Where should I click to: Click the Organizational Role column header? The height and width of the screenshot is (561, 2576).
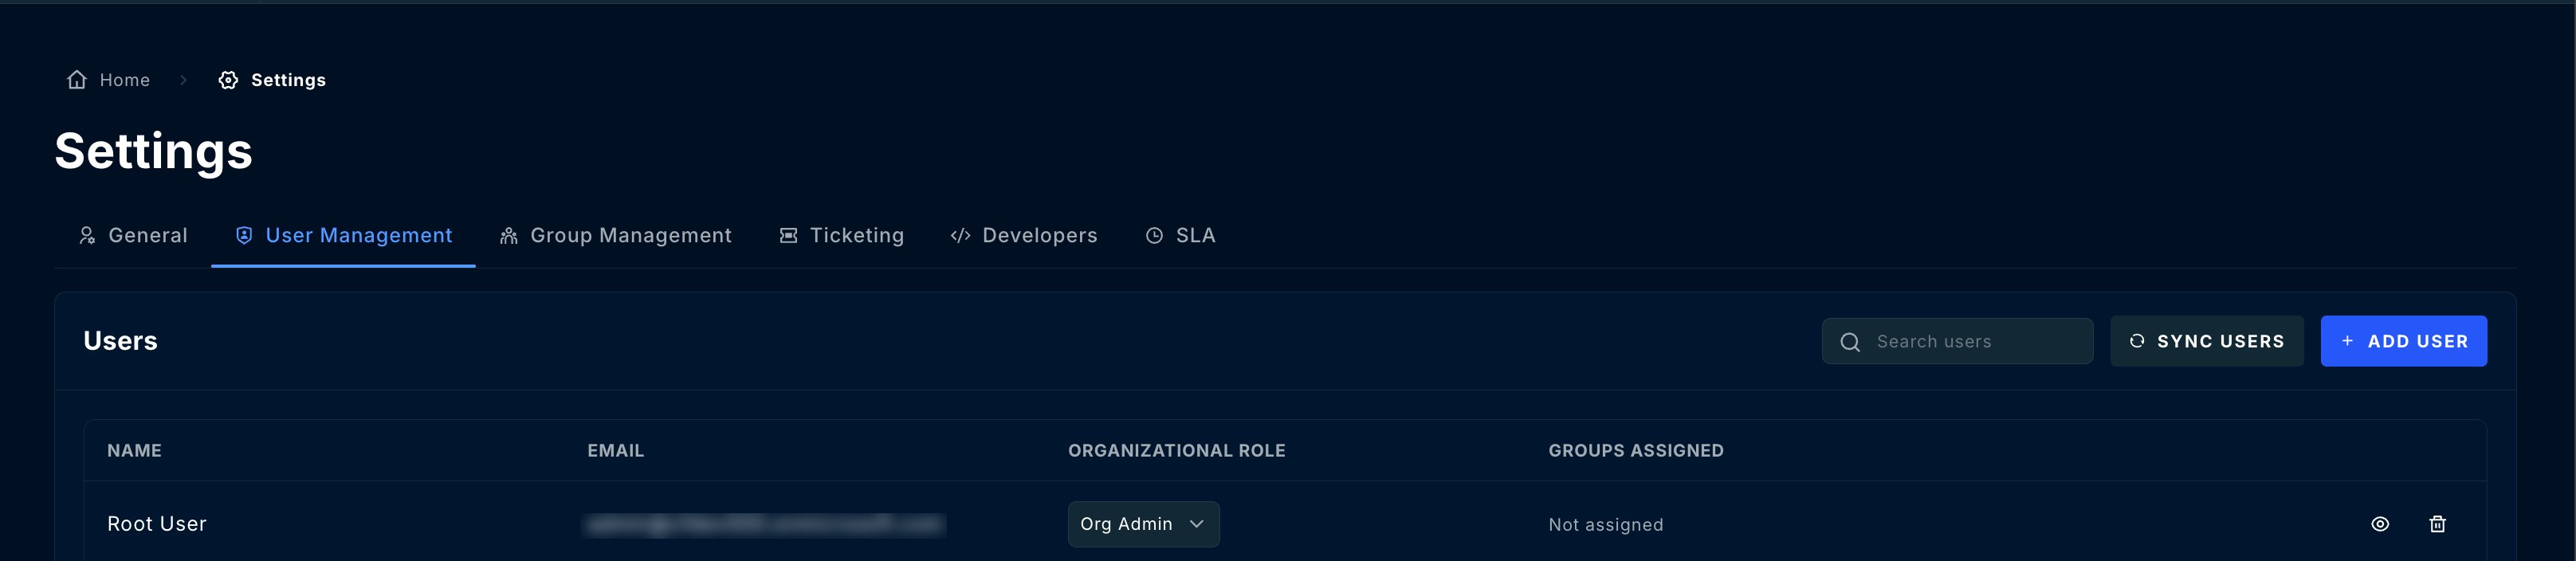1176,451
